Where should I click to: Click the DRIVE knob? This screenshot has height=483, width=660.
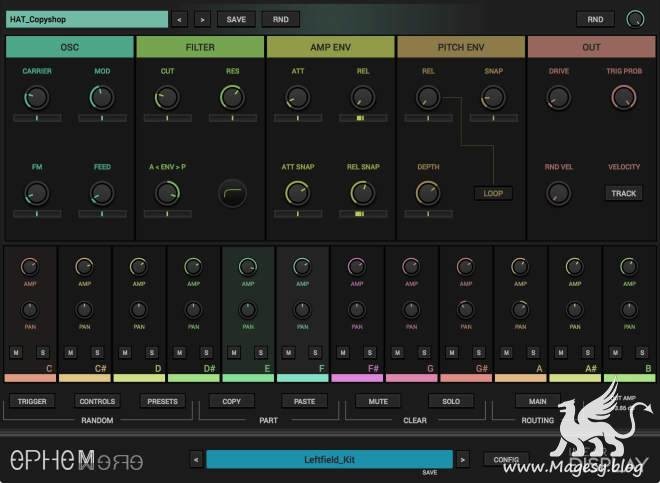(x=559, y=97)
